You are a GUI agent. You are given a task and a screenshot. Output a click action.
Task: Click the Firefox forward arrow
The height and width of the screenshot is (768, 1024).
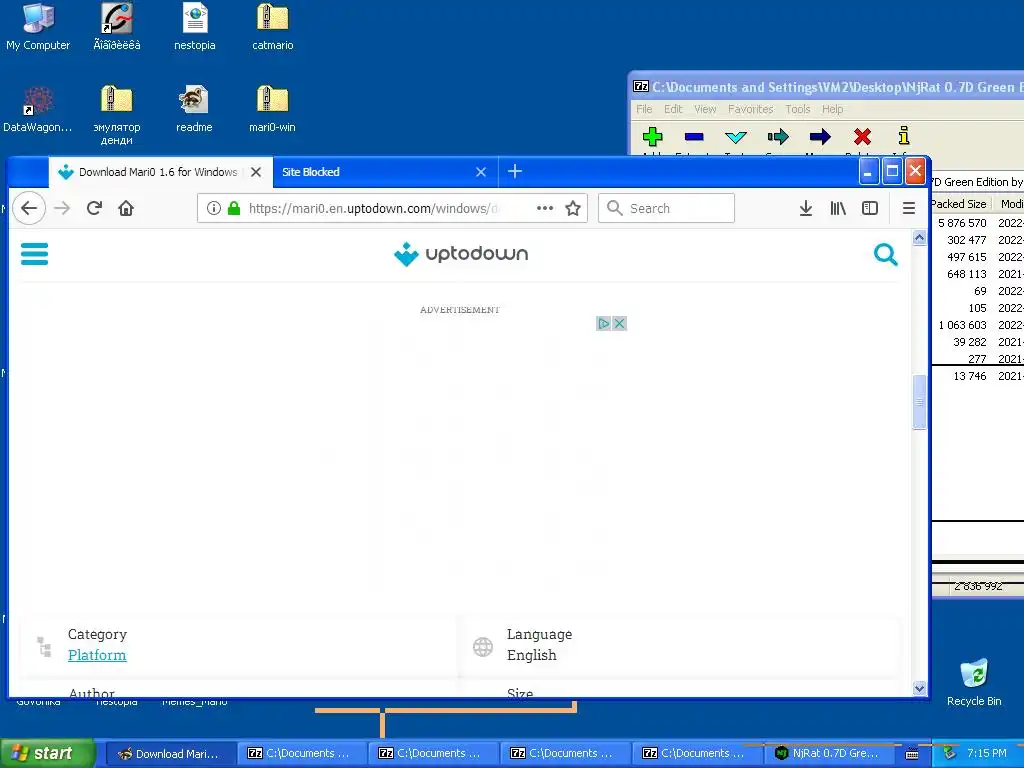click(62, 208)
